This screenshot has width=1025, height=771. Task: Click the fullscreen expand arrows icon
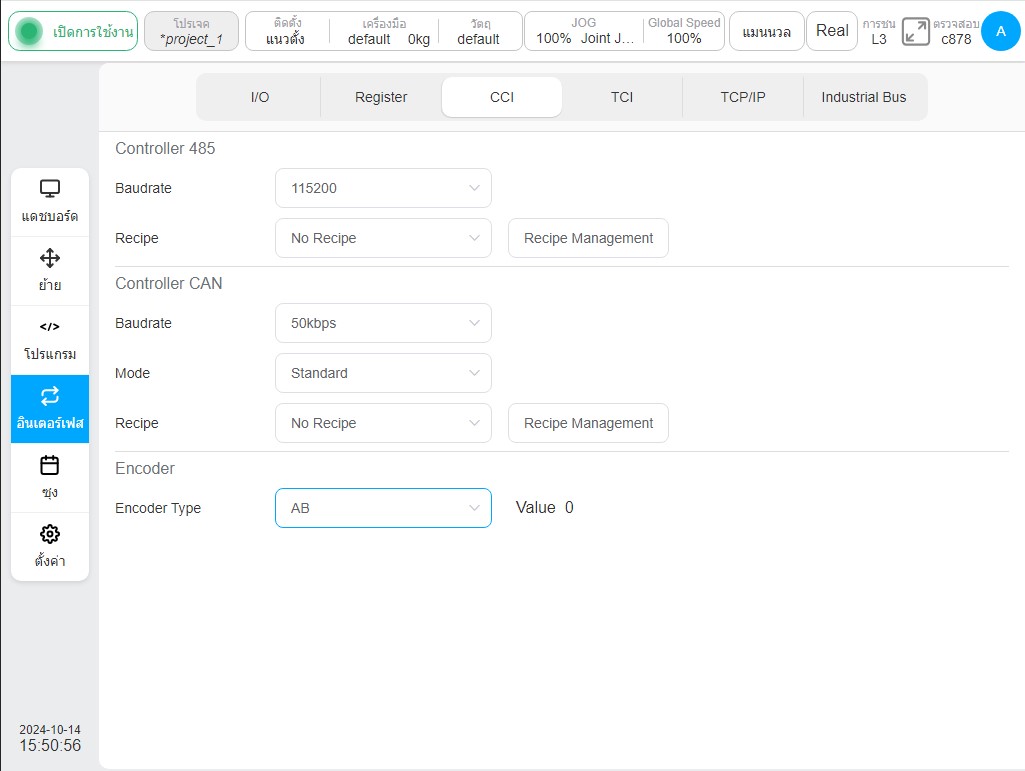pos(915,31)
